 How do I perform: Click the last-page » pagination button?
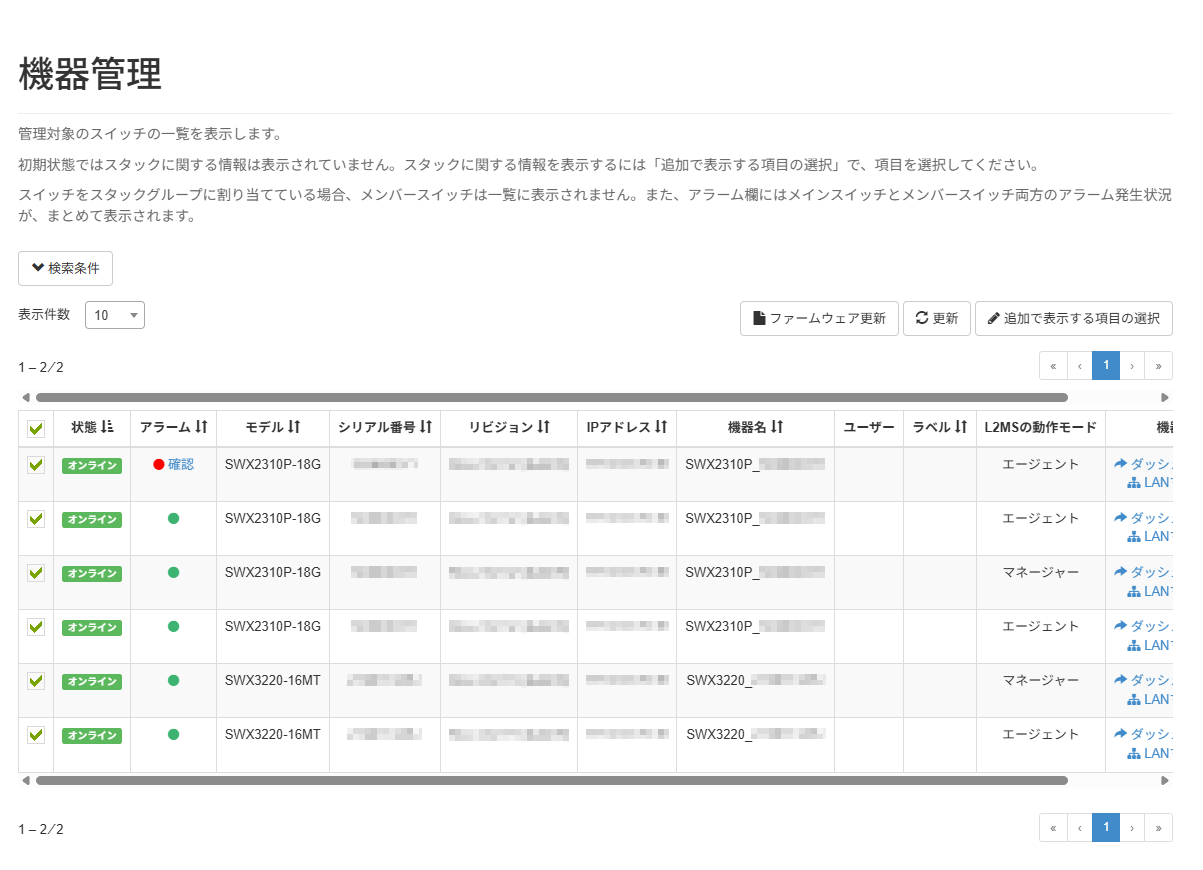pos(1158,366)
